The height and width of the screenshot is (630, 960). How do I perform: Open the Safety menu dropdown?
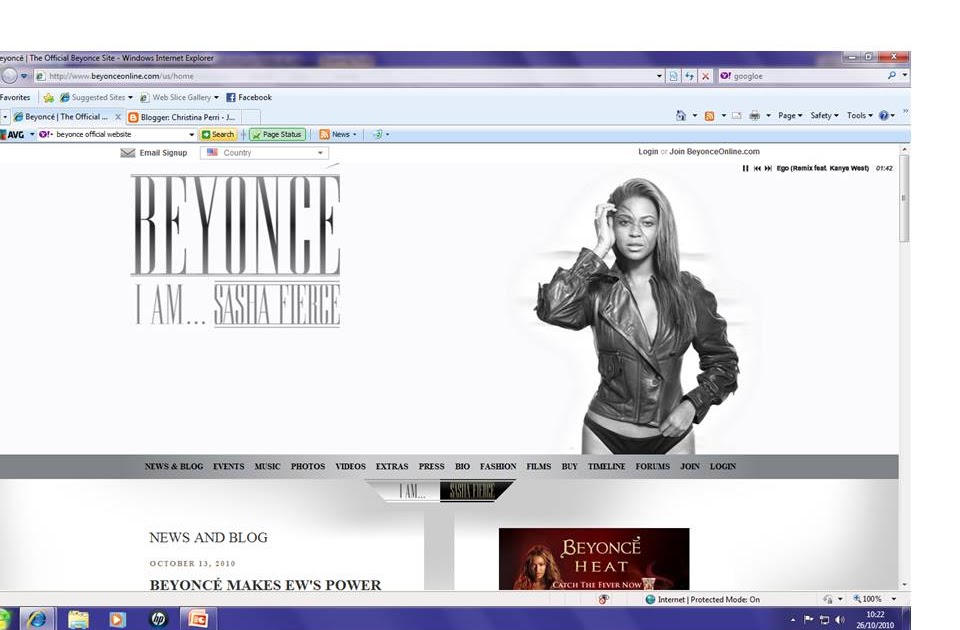pyautogui.click(x=824, y=115)
